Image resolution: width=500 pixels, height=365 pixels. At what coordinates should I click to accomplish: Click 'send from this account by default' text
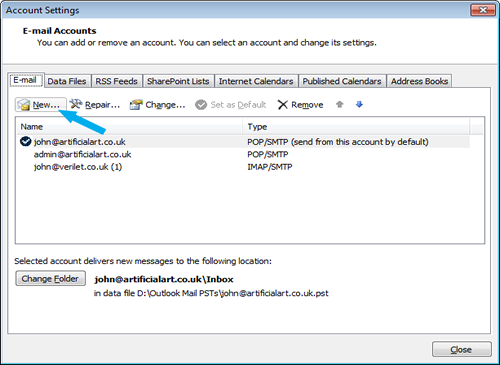point(360,142)
